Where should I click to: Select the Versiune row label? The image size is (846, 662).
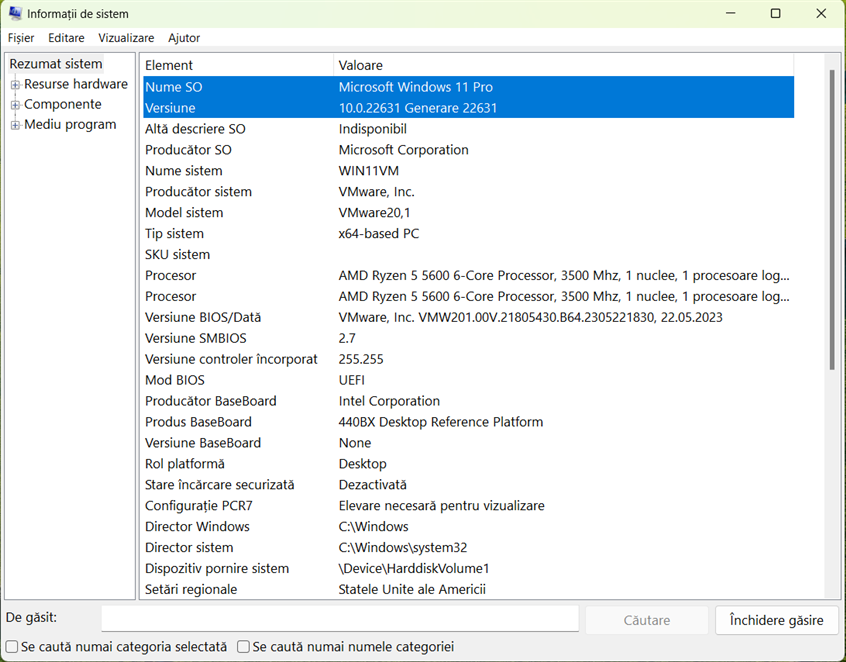(x=170, y=108)
